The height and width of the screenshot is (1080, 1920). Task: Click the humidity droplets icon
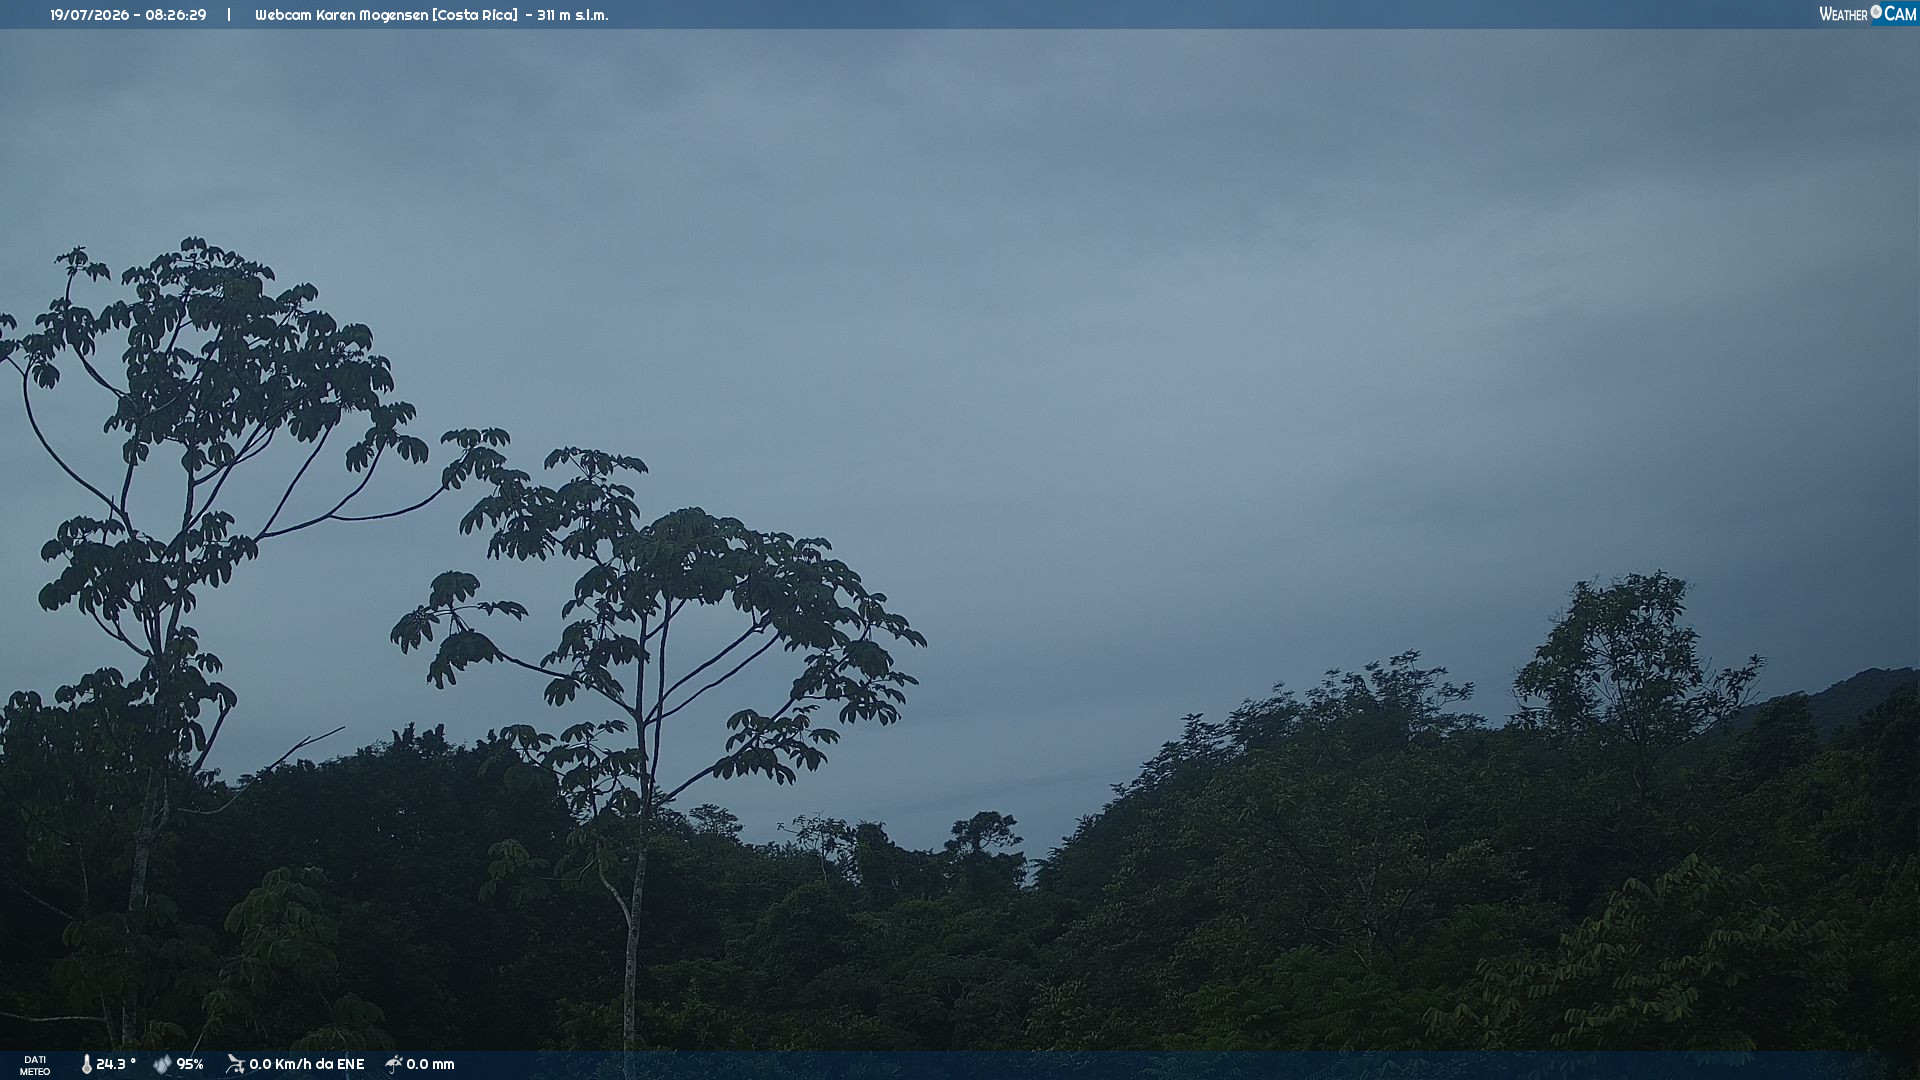click(x=162, y=1065)
